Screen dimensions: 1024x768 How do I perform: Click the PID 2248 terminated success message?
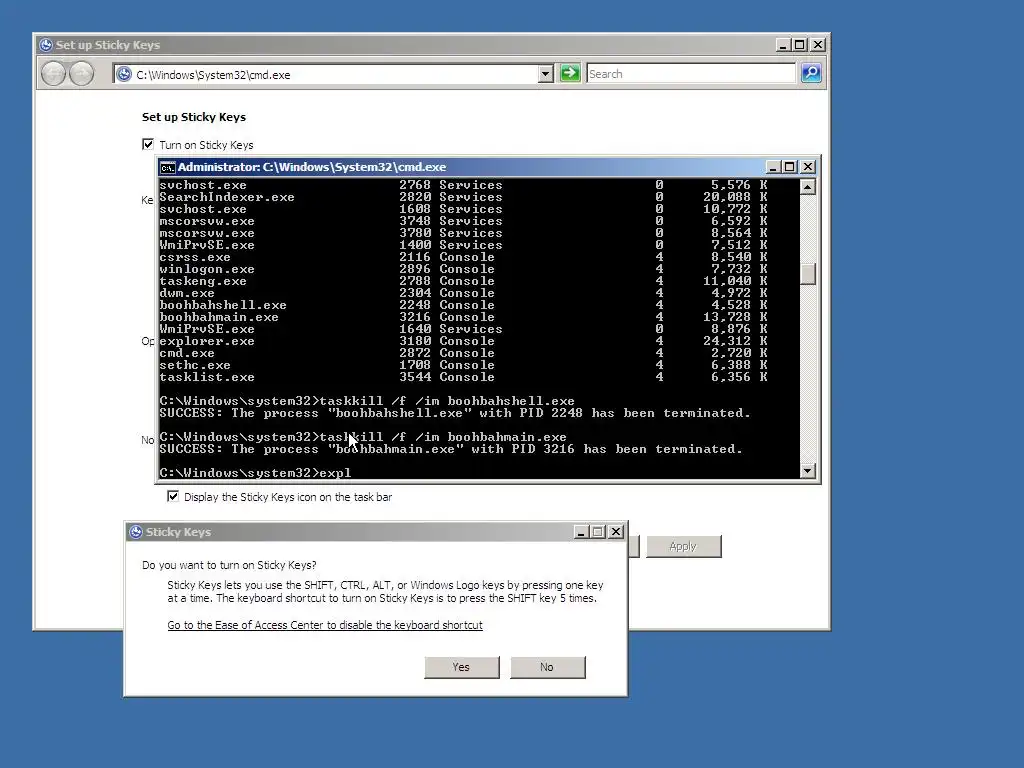pyautogui.click(x=455, y=413)
